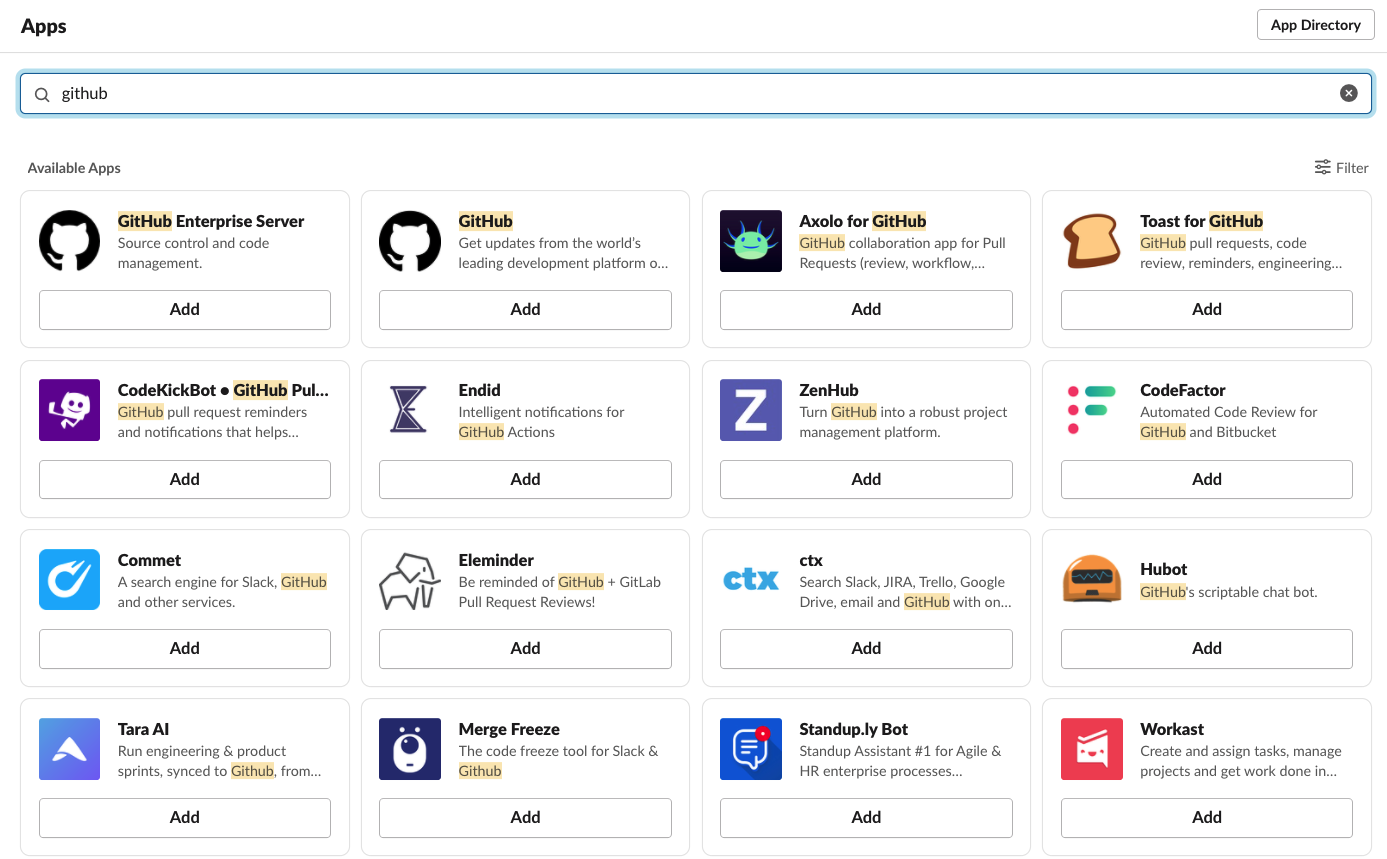Click 'Source control and code management.' description

(193, 253)
